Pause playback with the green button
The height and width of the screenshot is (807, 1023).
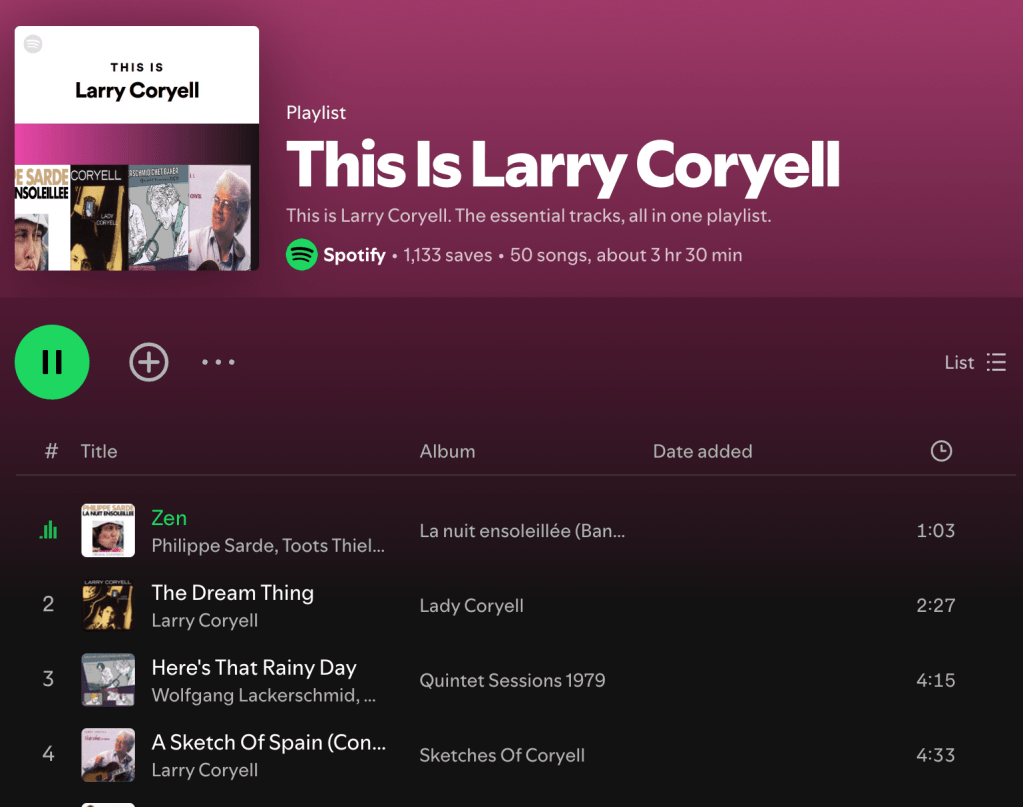52,362
